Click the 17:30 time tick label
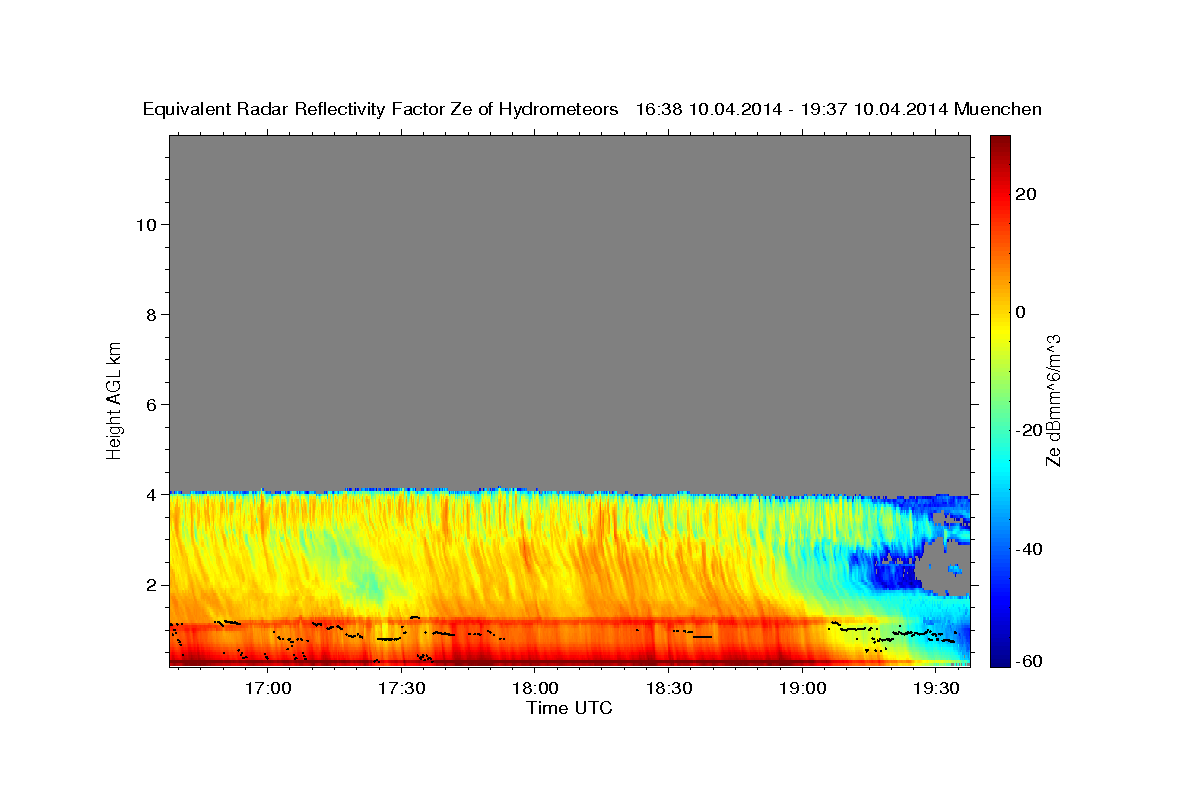Viewport: 1200px width, 800px height. 402,689
